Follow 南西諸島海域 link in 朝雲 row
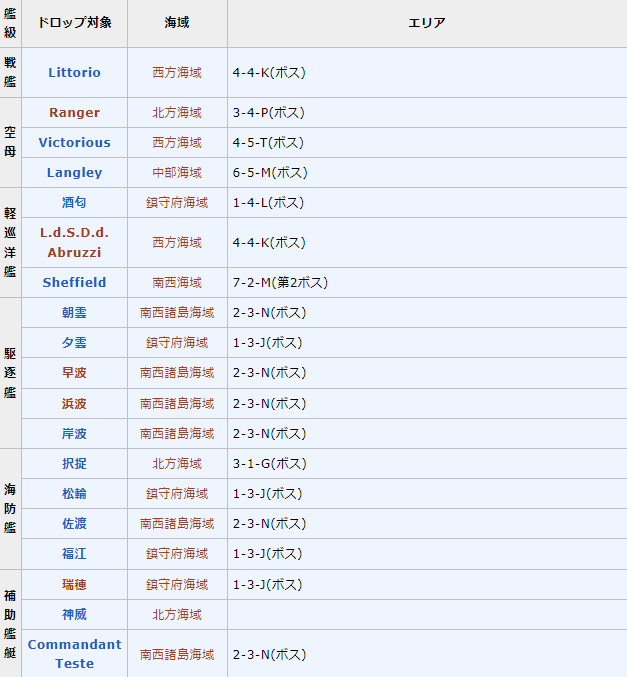 [177, 313]
